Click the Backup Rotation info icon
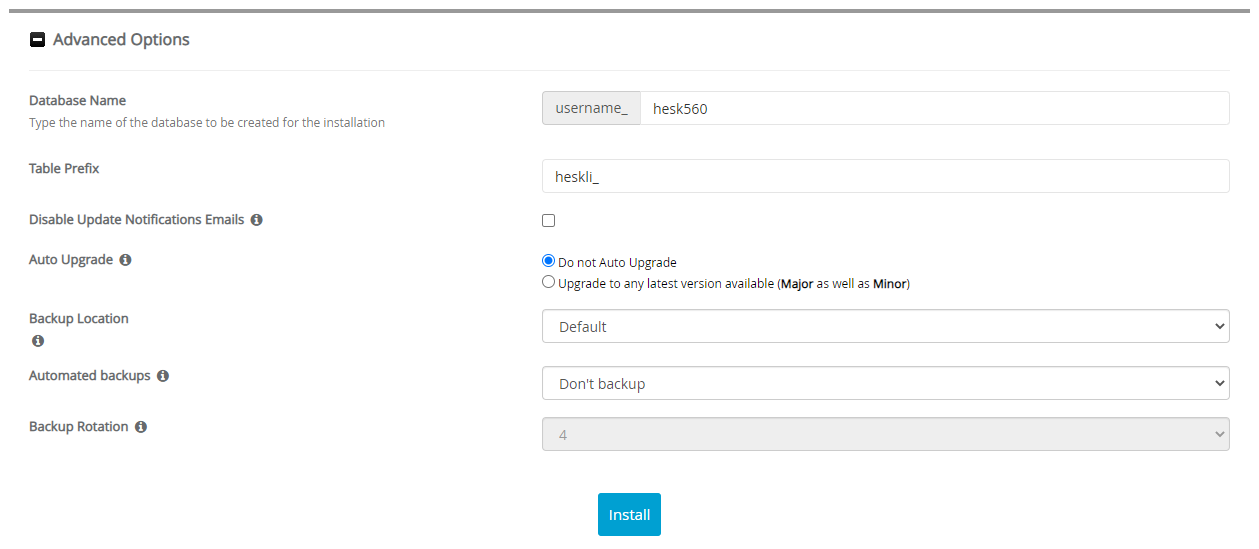1259x549 pixels. point(141,427)
